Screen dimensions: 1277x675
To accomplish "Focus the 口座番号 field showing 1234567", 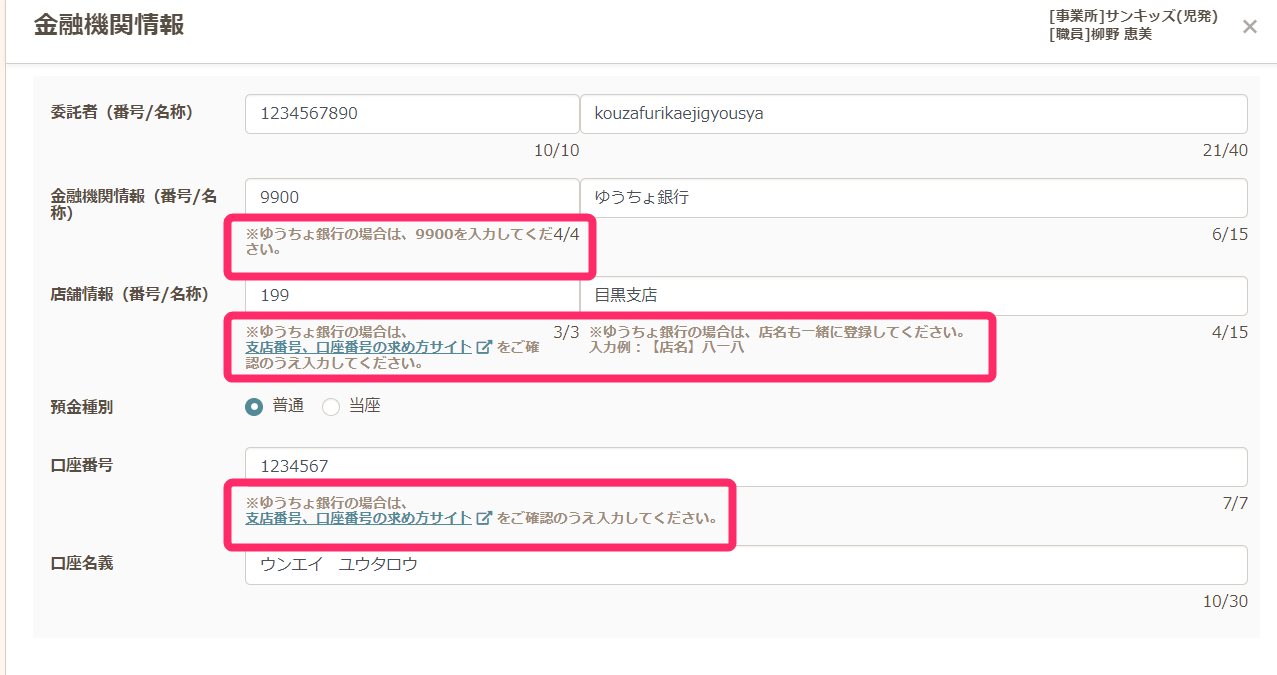I will (x=745, y=467).
